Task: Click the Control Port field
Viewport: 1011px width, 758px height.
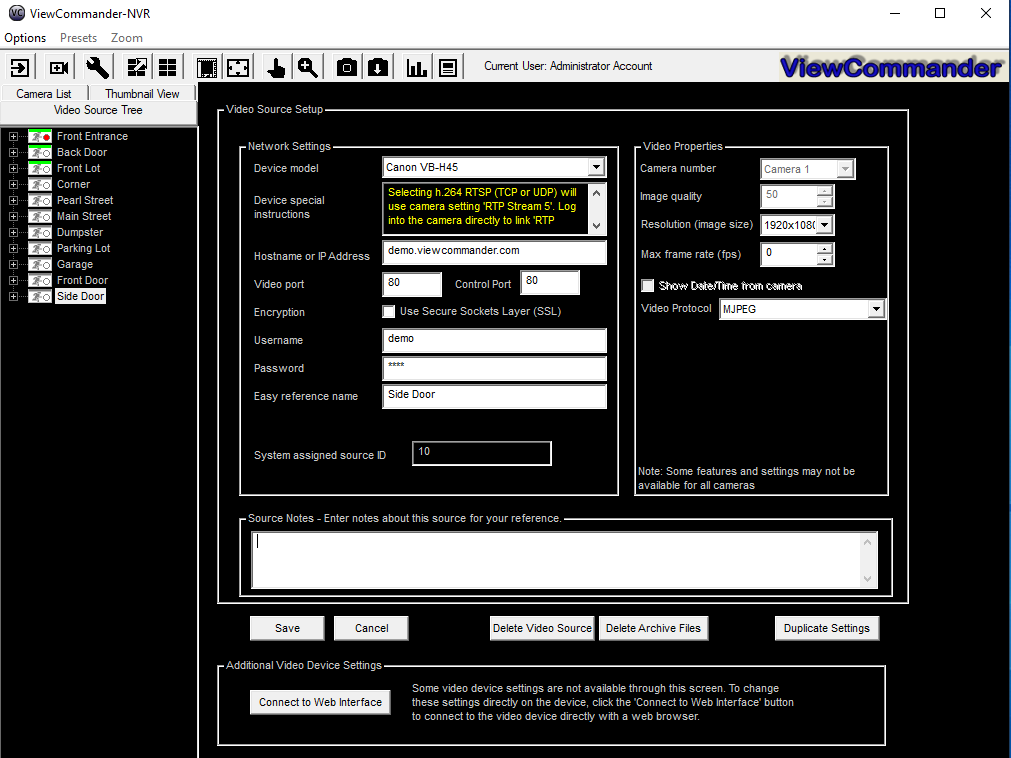Action: [550, 282]
